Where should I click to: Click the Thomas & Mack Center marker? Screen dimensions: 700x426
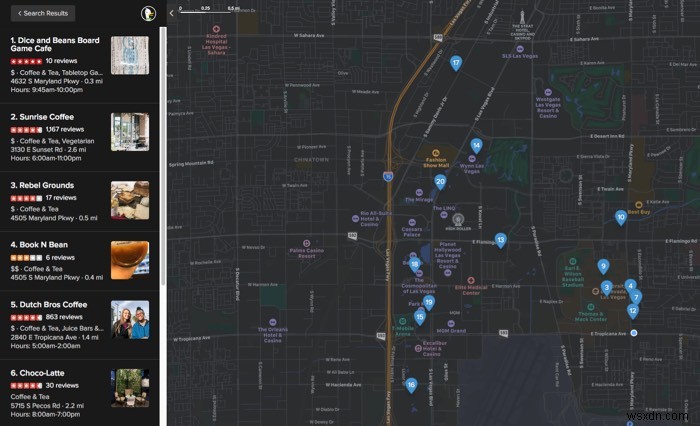pos(591,307)
